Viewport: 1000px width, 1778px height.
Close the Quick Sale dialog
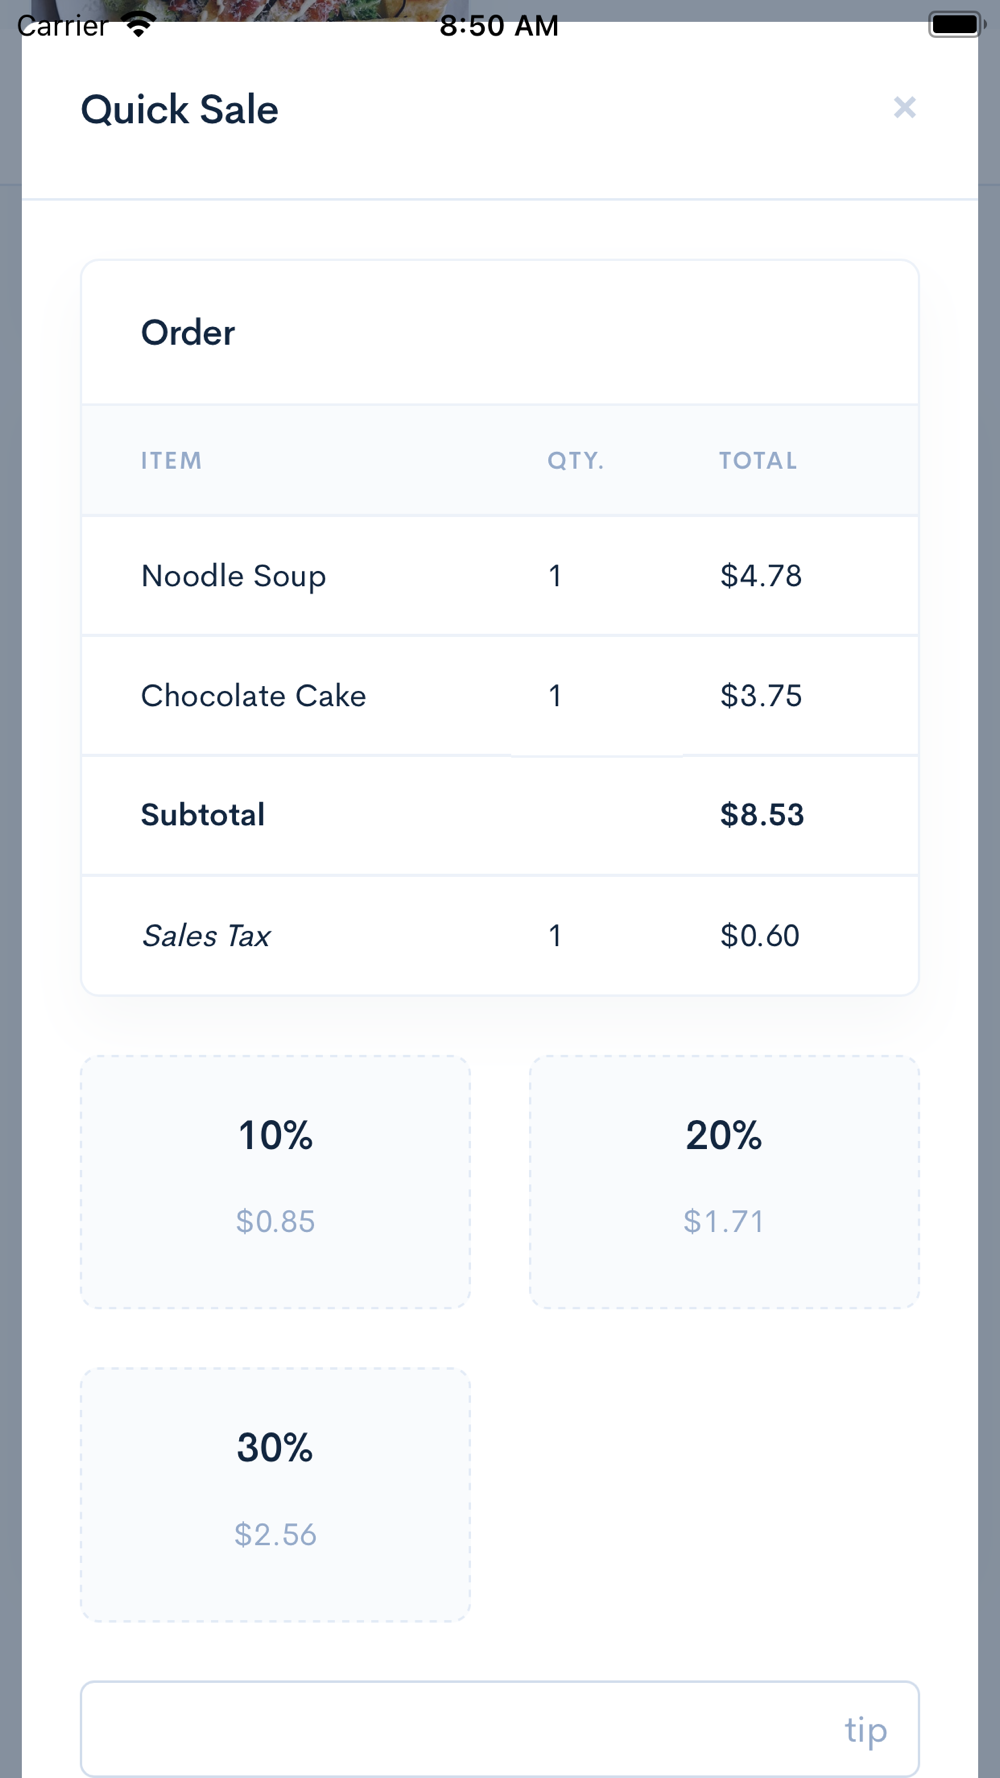[x=904, y=108]
